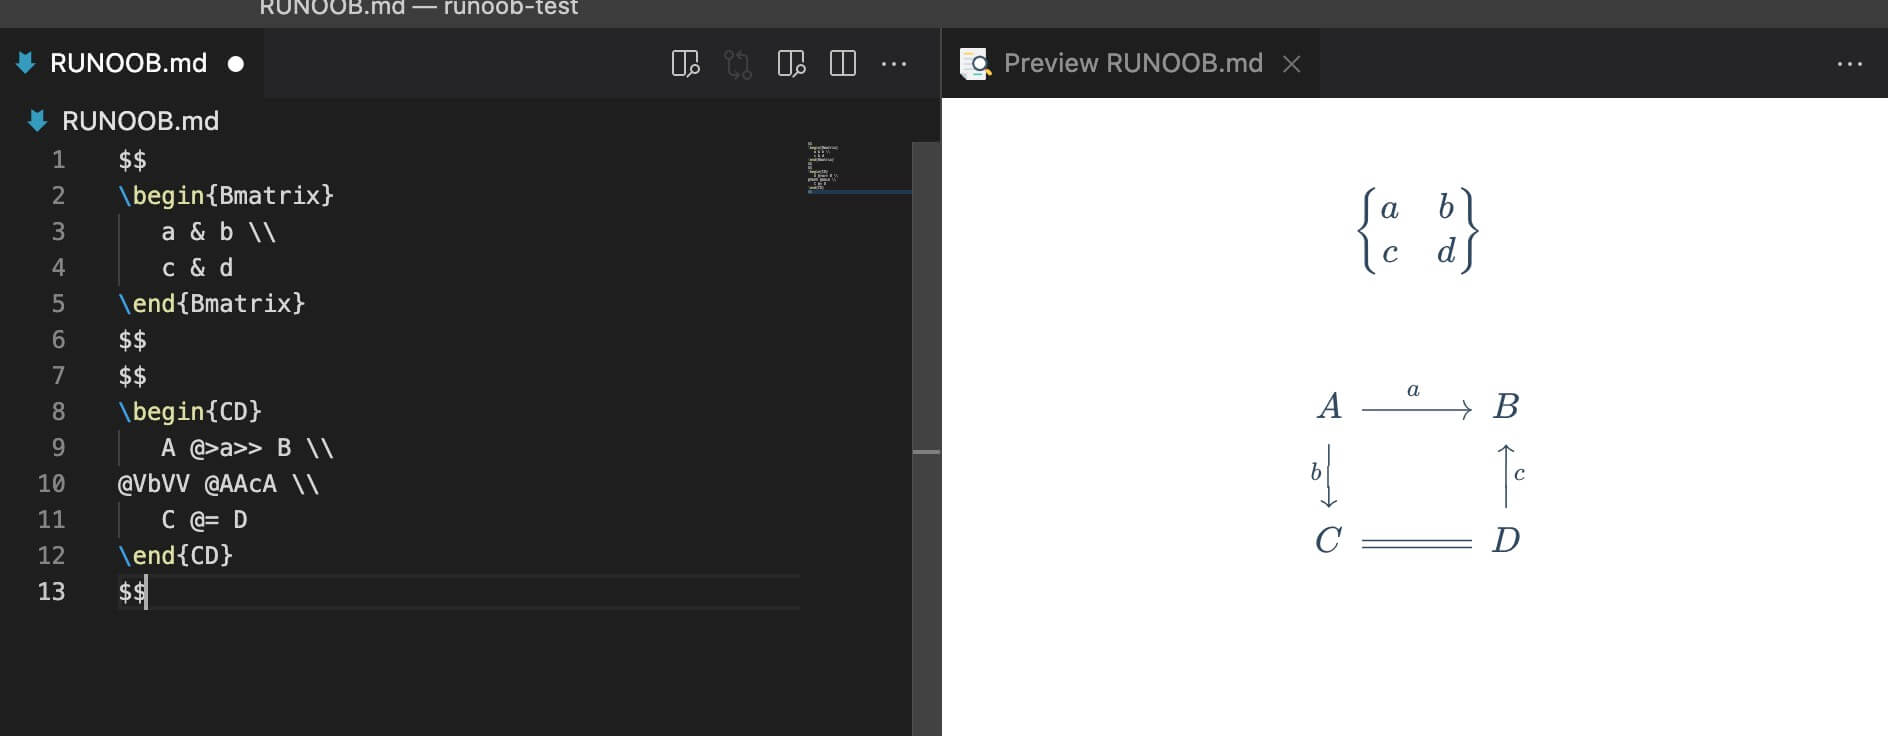This screenshot has height=736, width=1888.
Task: Click the editor's vertical scrollbar thumb
Action: click(926, 300)
